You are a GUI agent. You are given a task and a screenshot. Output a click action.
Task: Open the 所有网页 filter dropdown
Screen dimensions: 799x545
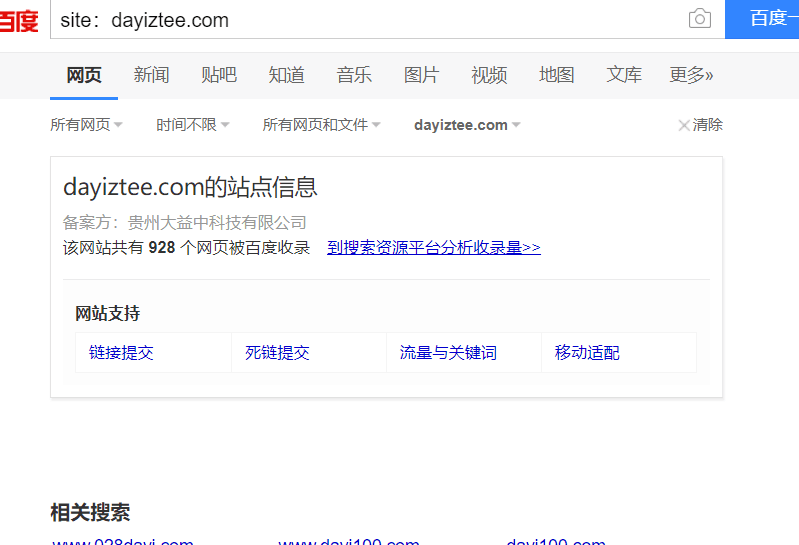[86, 125]
